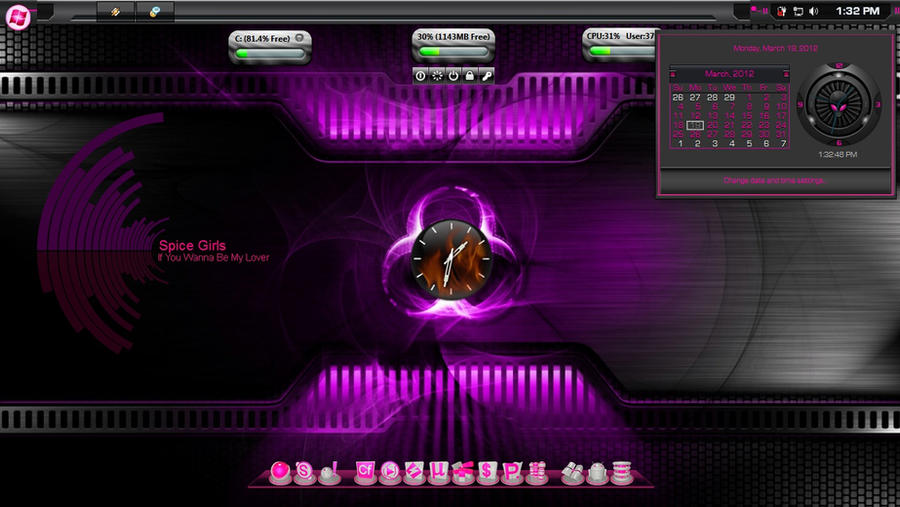Screen dimensions: 900x507
Task: Open the first pinned taskbar application
Action: (115, 11)
